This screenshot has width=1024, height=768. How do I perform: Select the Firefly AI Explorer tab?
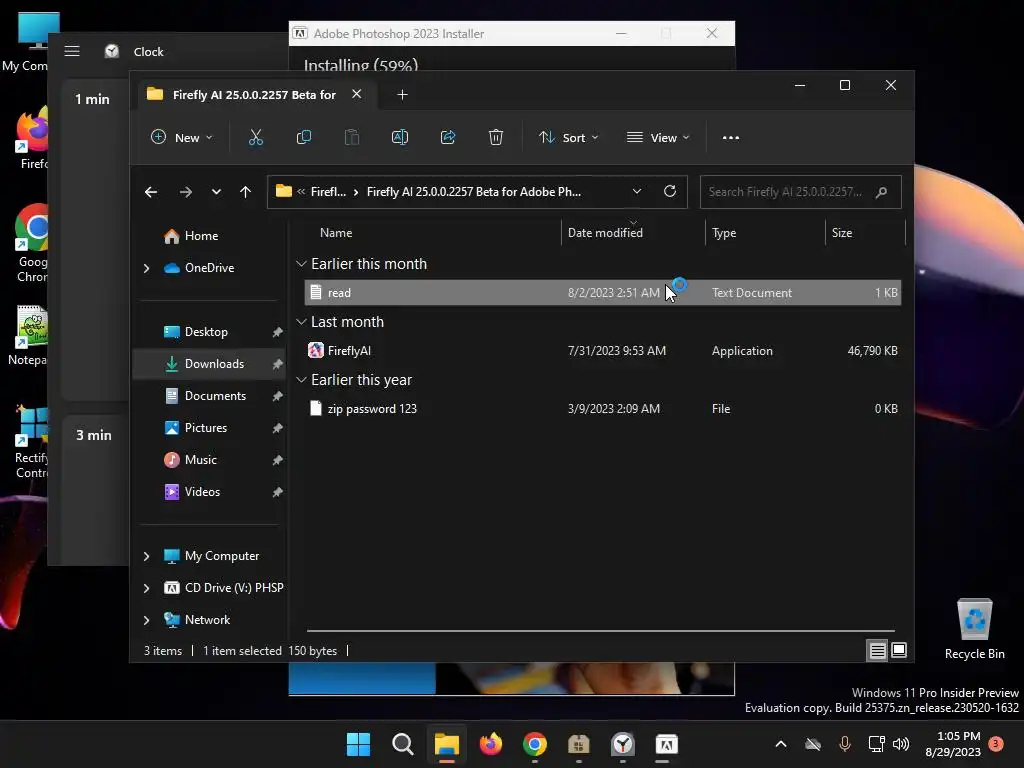[x=253, y=95]
